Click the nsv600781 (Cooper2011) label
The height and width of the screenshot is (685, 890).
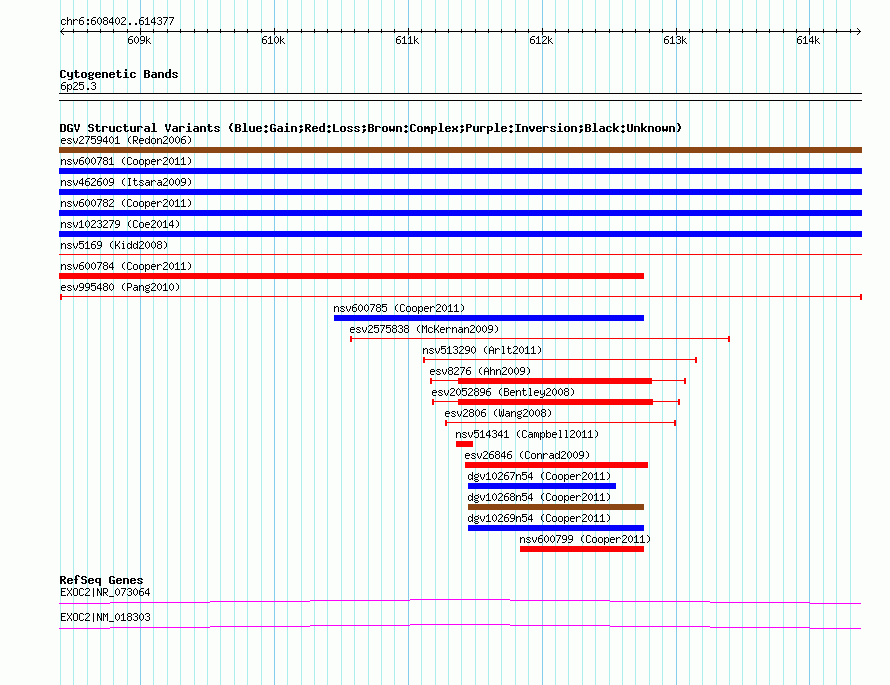coord(126,161)
